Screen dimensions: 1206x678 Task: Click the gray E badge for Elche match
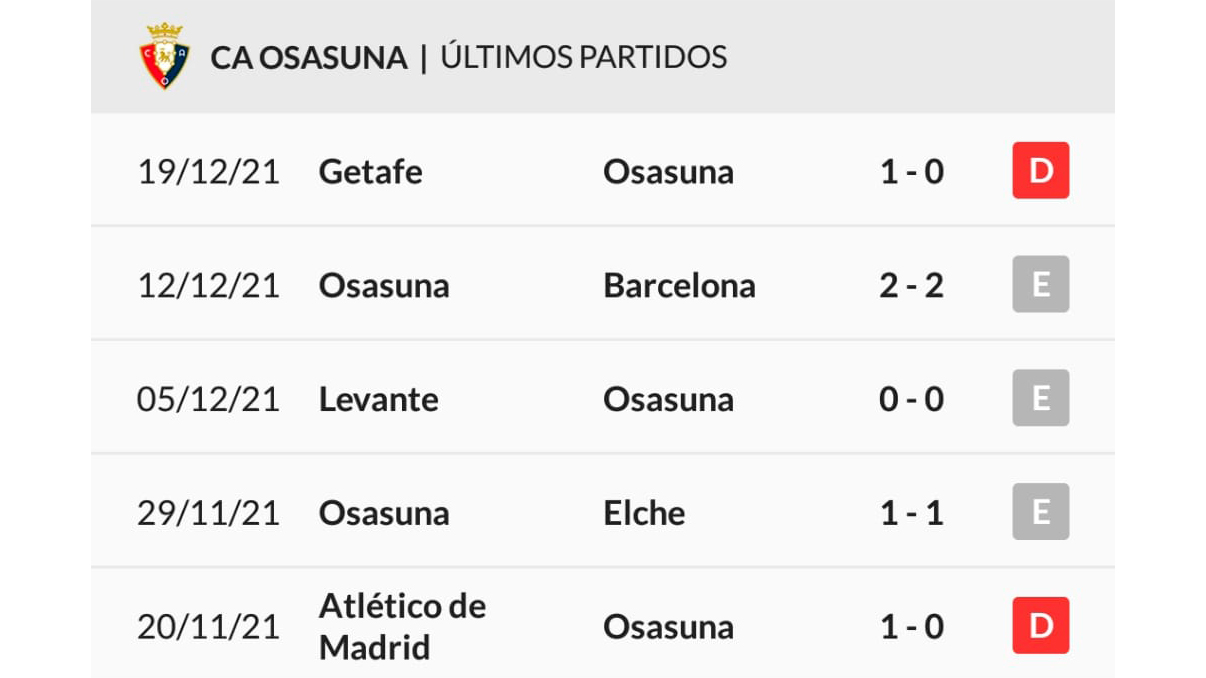[x=1041, y=512]
